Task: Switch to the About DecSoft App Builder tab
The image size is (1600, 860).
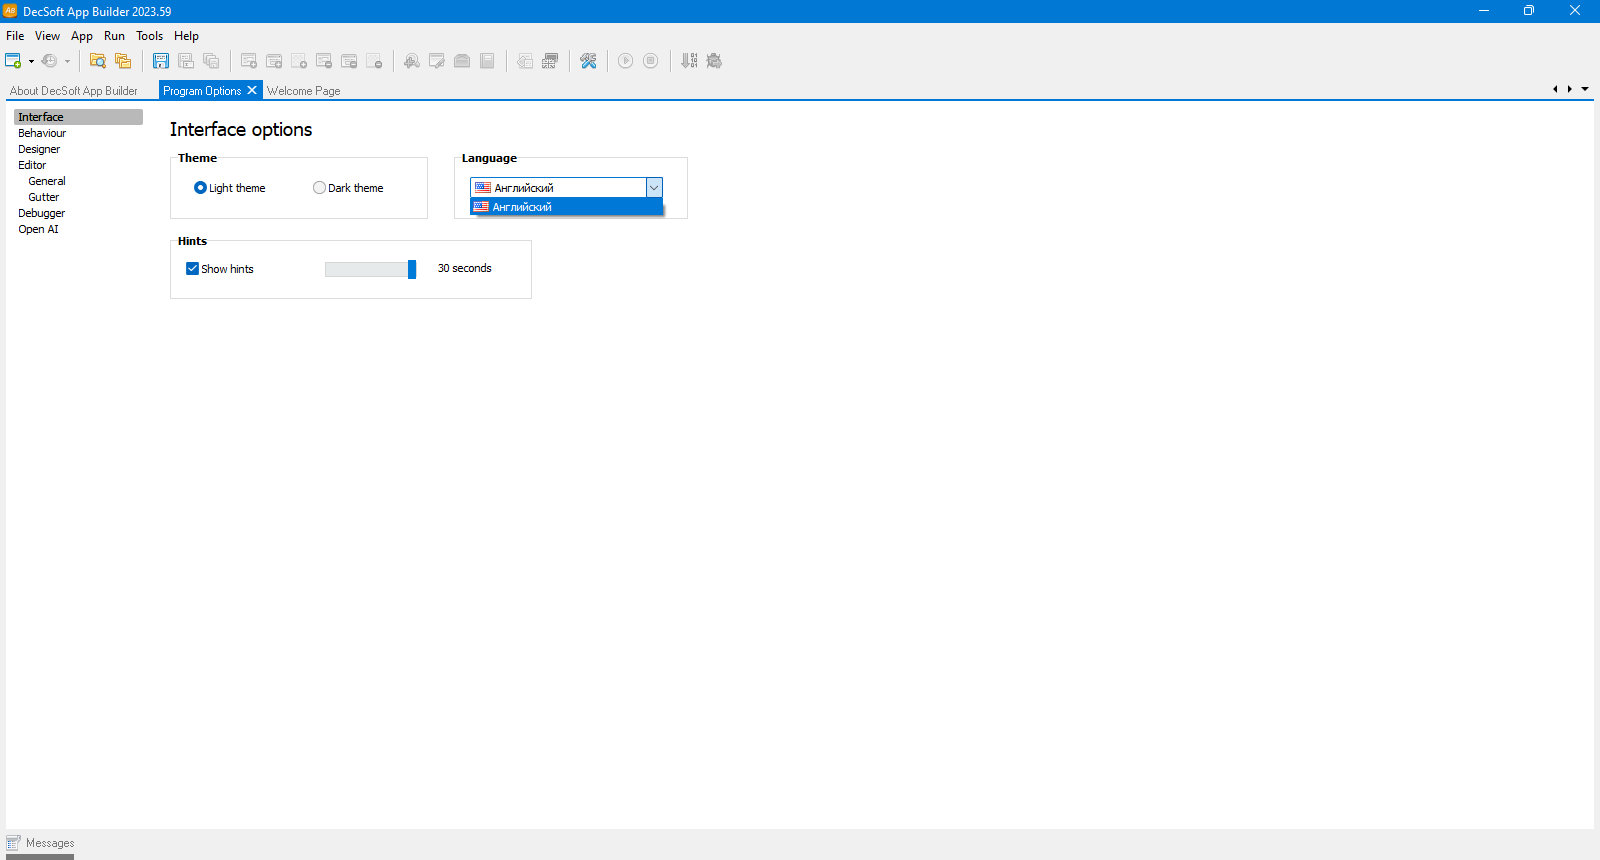Action: (74, 91)
